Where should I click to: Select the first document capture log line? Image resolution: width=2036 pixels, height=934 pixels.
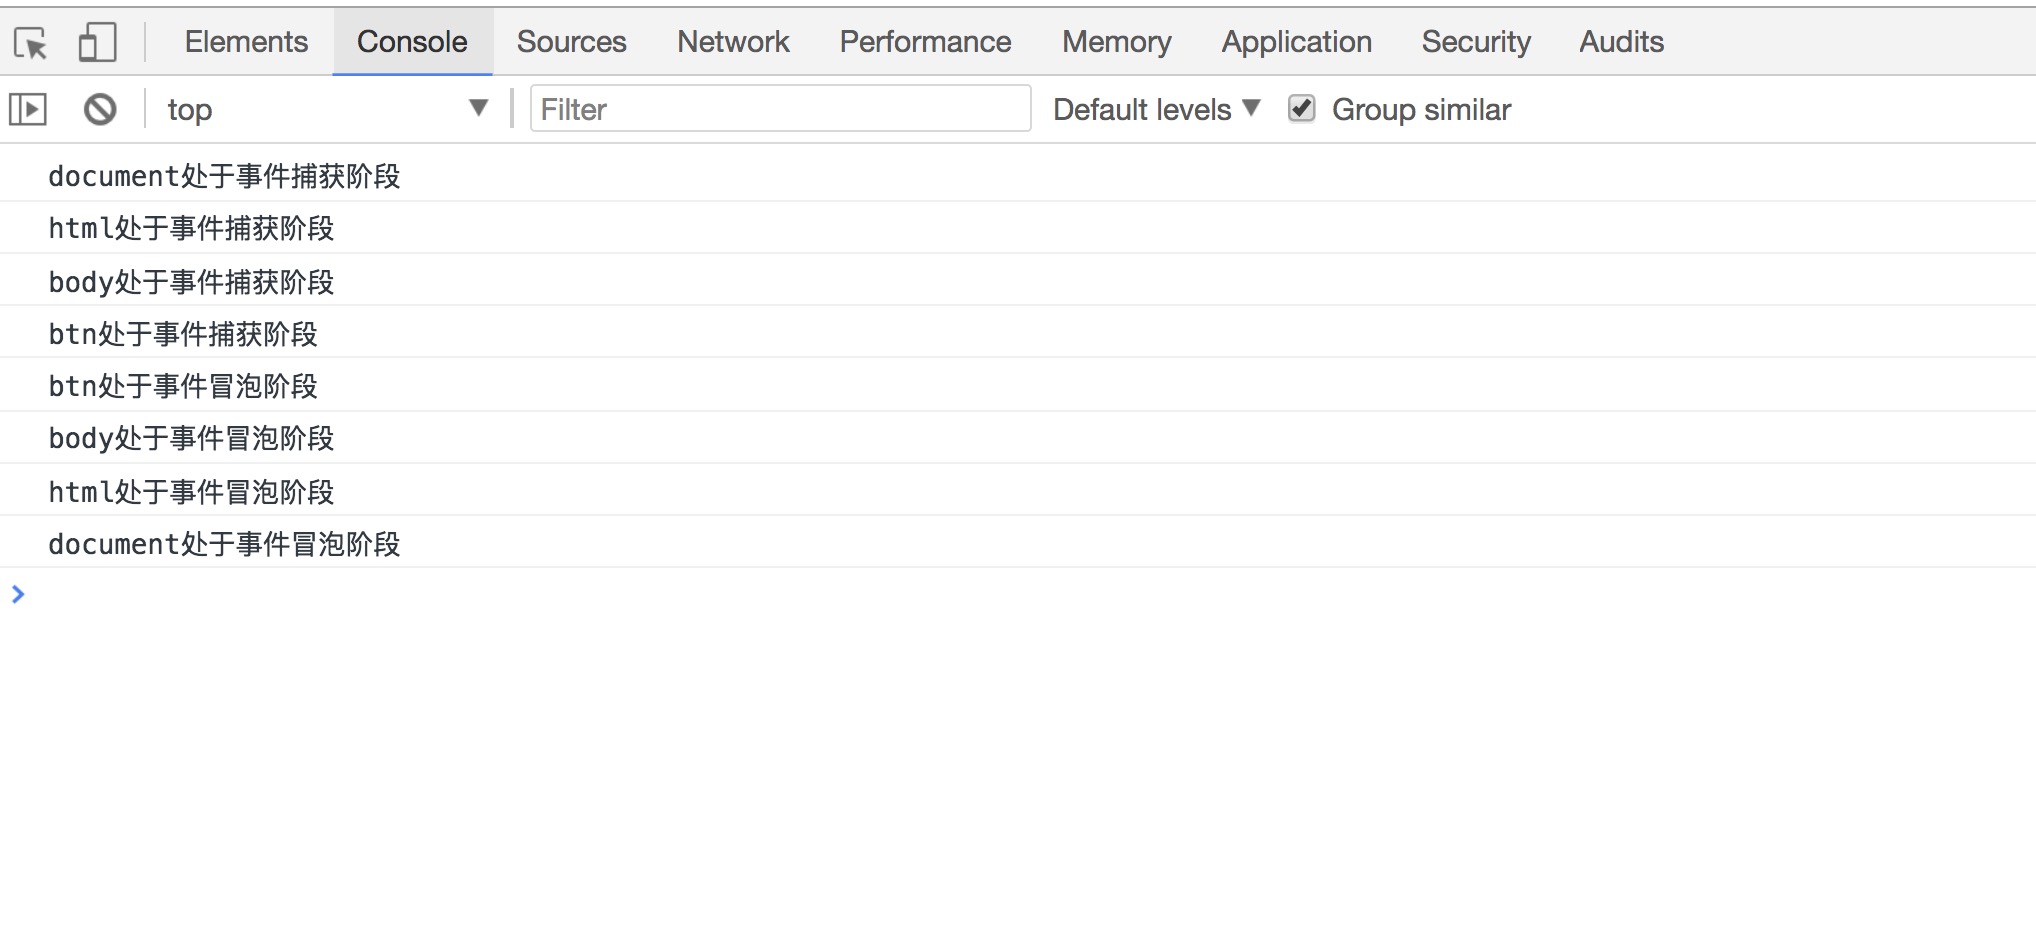[224, 177]
